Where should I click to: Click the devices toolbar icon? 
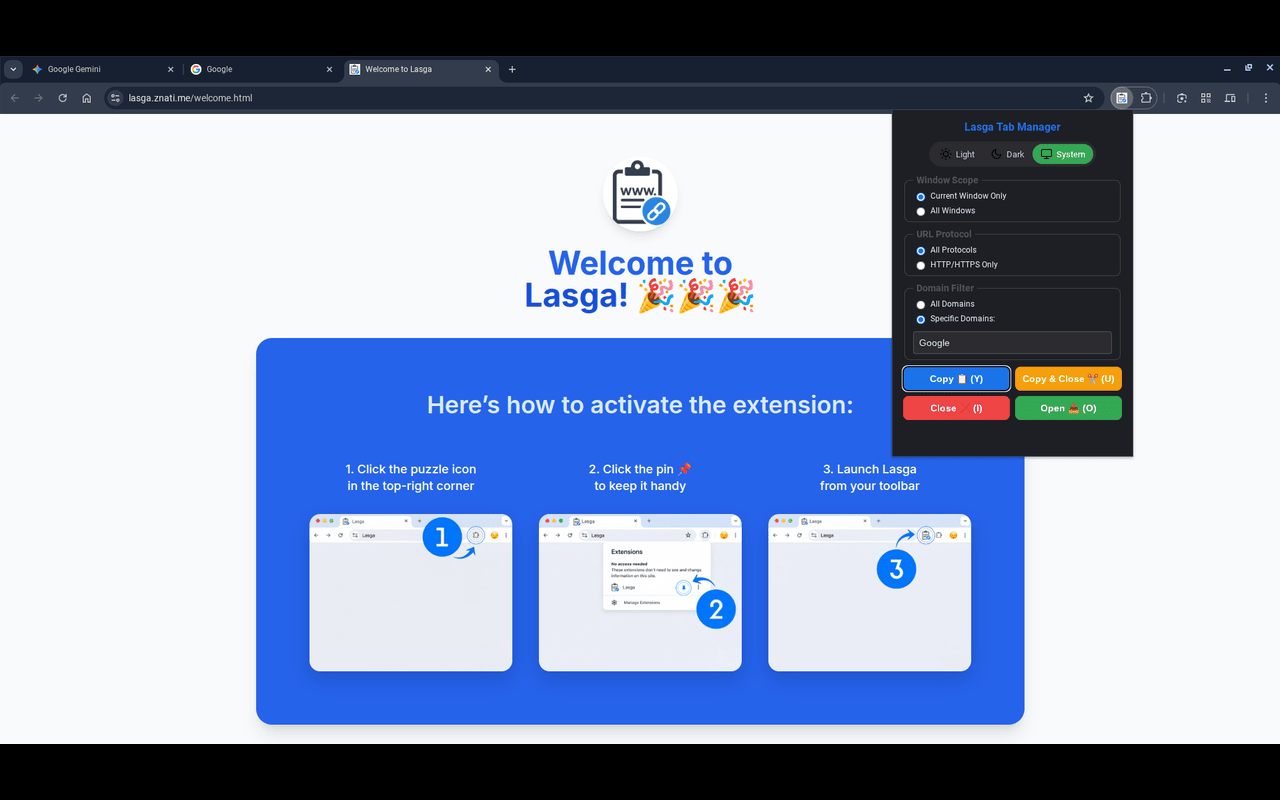1230,98
